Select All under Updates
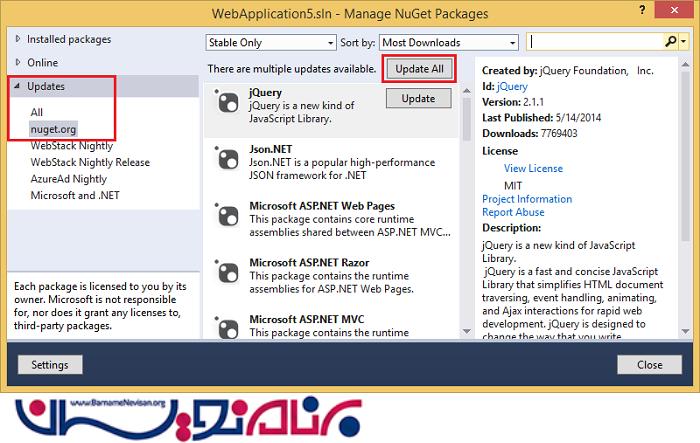 point(37,112)
